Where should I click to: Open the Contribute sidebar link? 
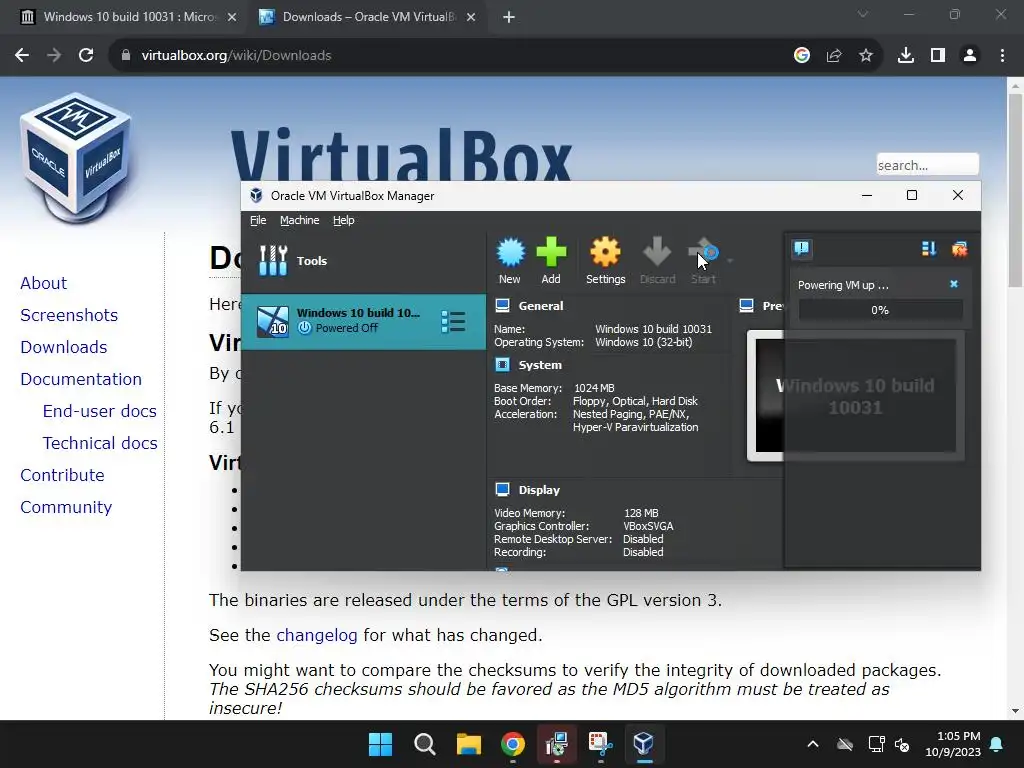[63, 475]
